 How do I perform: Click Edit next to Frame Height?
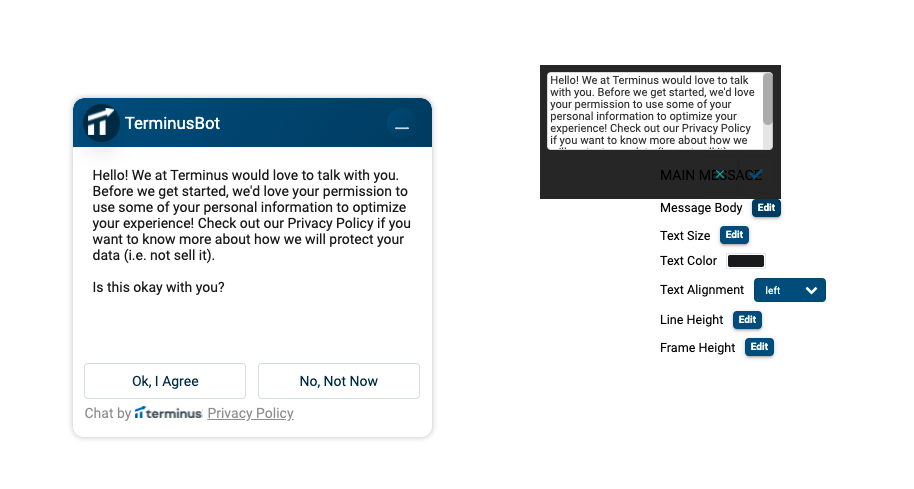(x=759, y=347)
